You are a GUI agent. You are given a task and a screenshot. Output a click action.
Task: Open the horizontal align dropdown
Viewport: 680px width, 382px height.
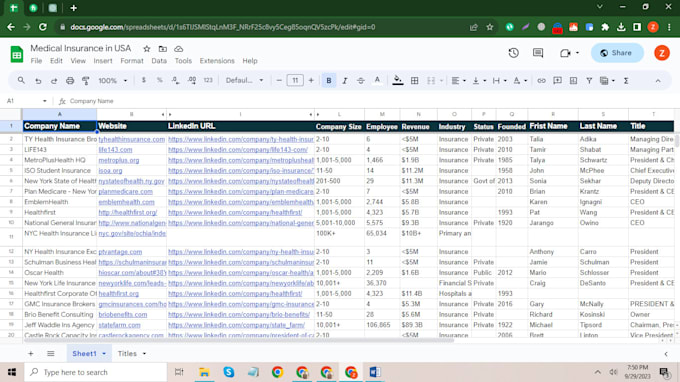(458, 81)
